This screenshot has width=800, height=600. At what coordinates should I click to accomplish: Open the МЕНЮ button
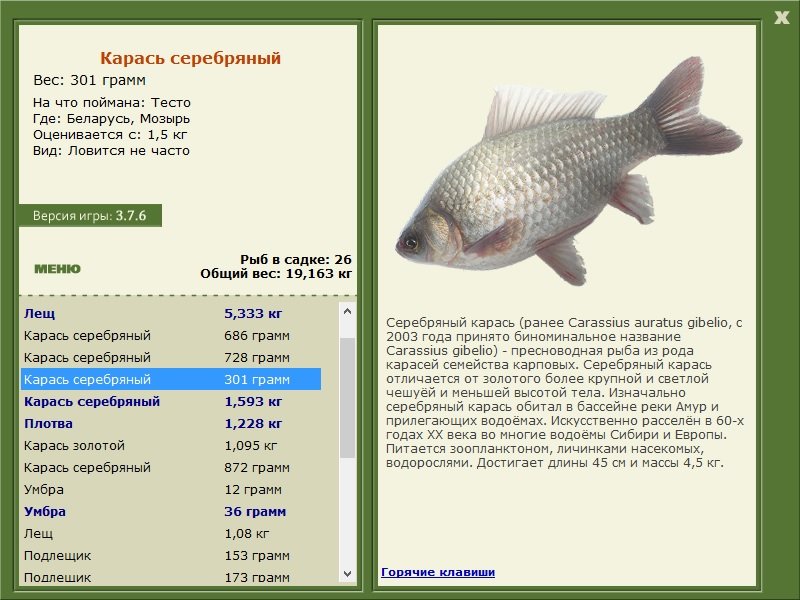coord(57,269)
